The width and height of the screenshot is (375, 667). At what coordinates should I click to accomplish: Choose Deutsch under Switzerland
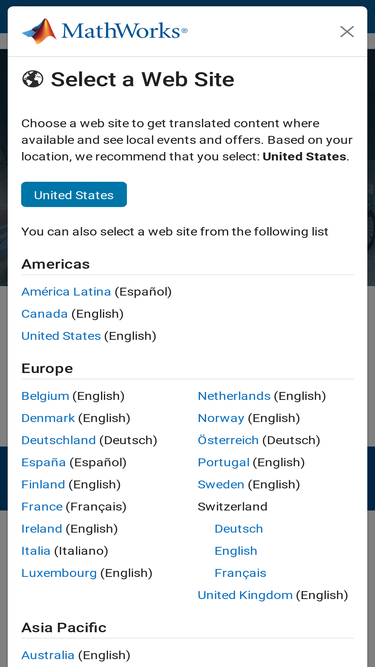pyautogui.click(x=239, y=529)
